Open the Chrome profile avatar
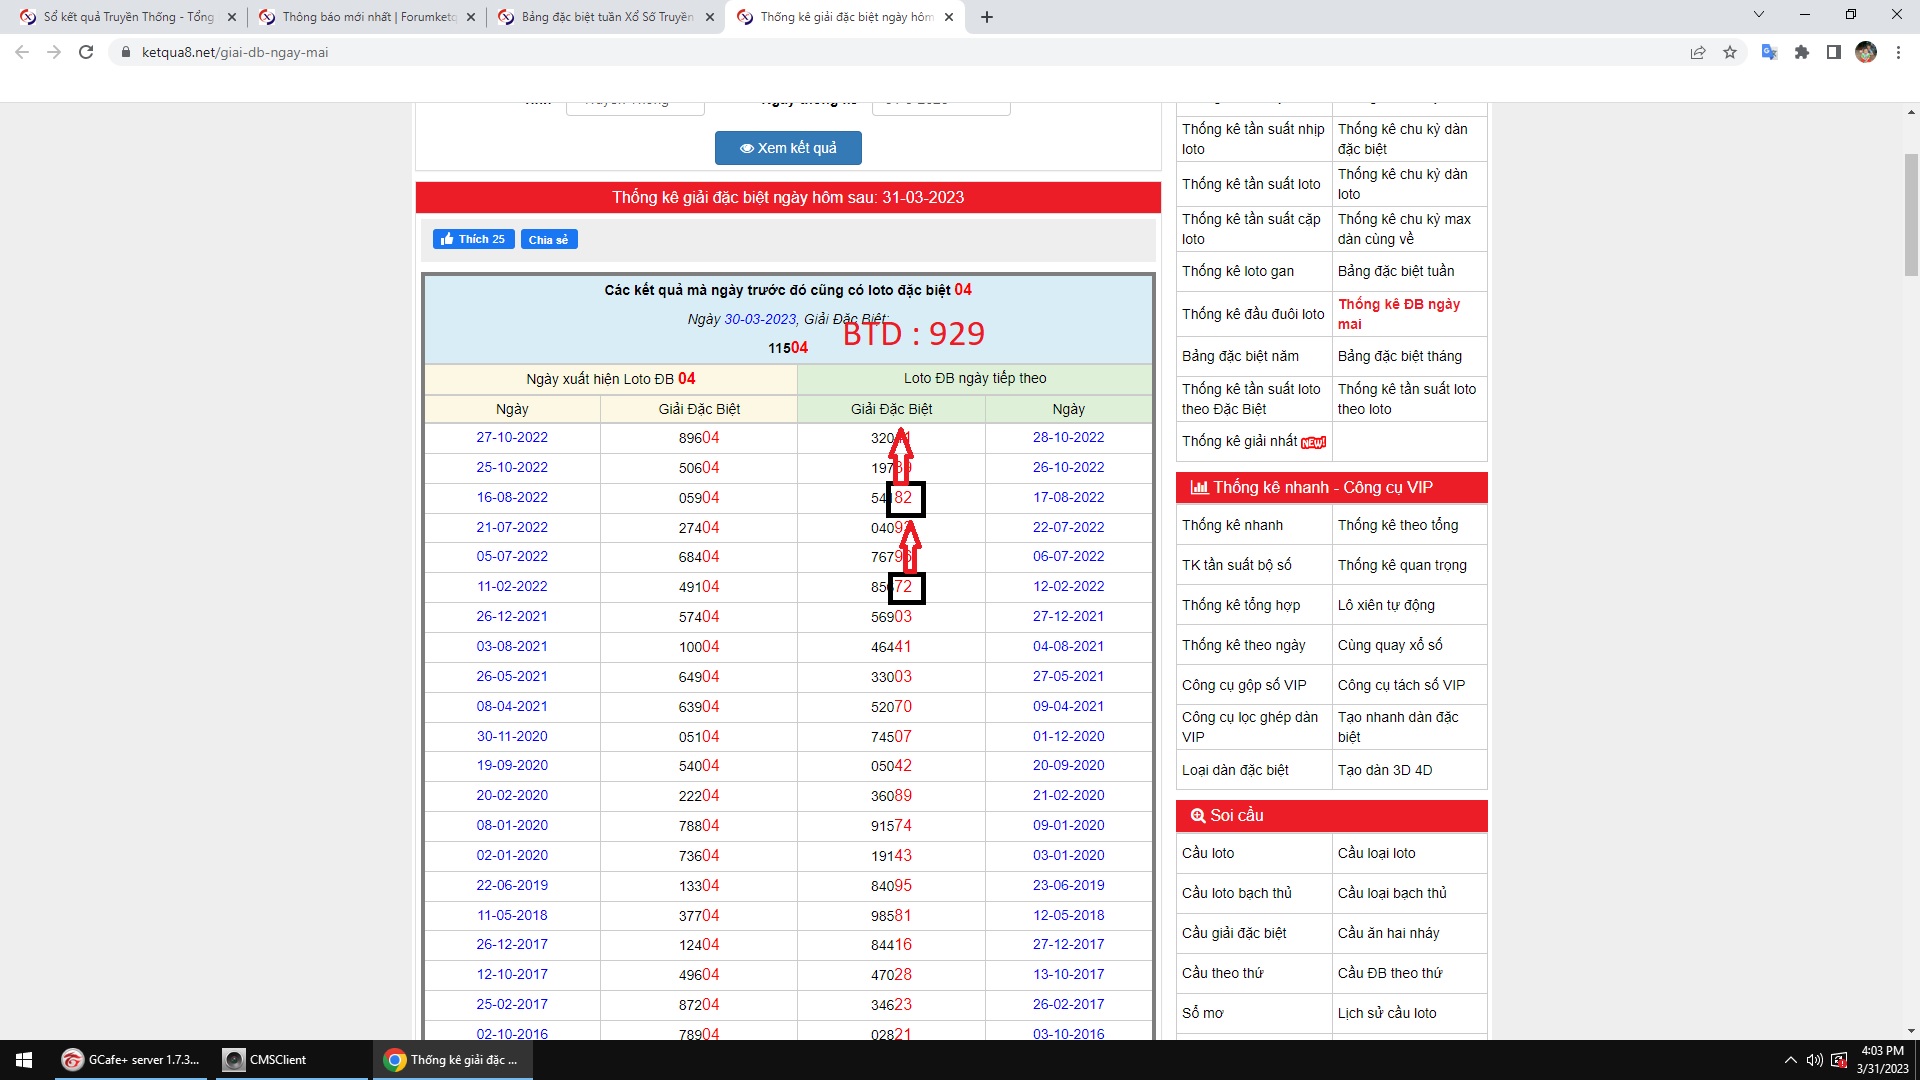This screenshot has height=1080, width=1920. tap(1866, 52)
